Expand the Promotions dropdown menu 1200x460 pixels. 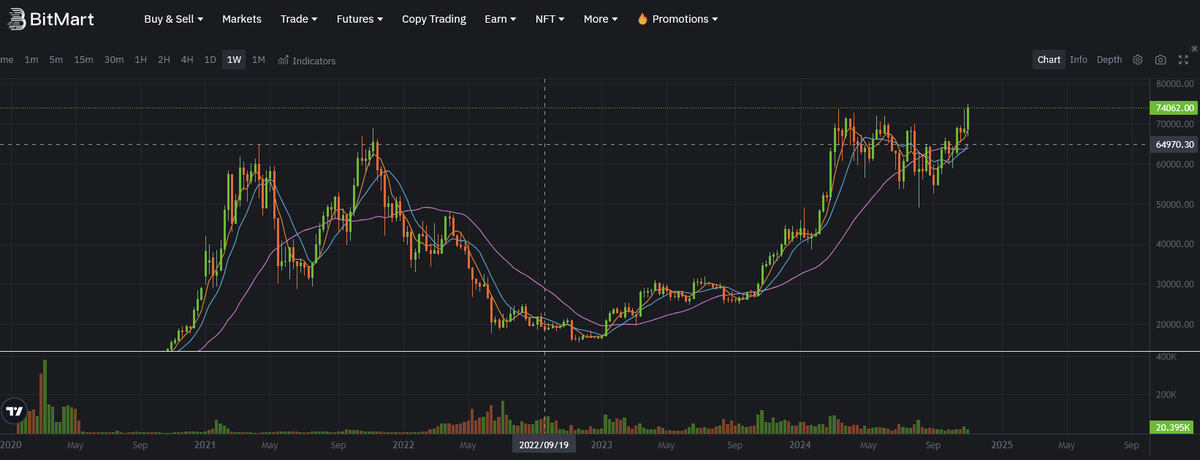(x=685, y=19)
